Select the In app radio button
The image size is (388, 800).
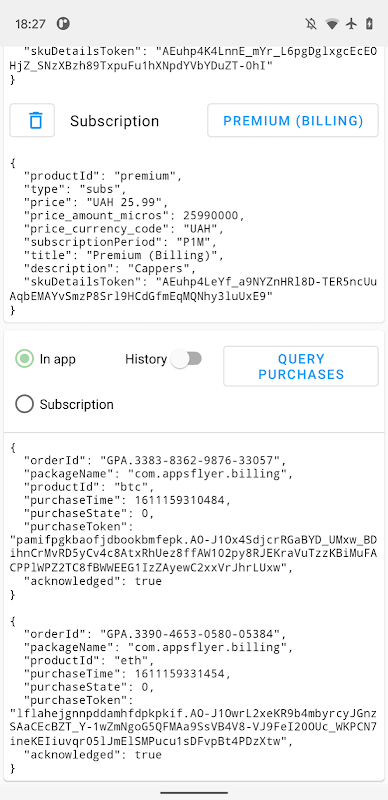[24, 359]
